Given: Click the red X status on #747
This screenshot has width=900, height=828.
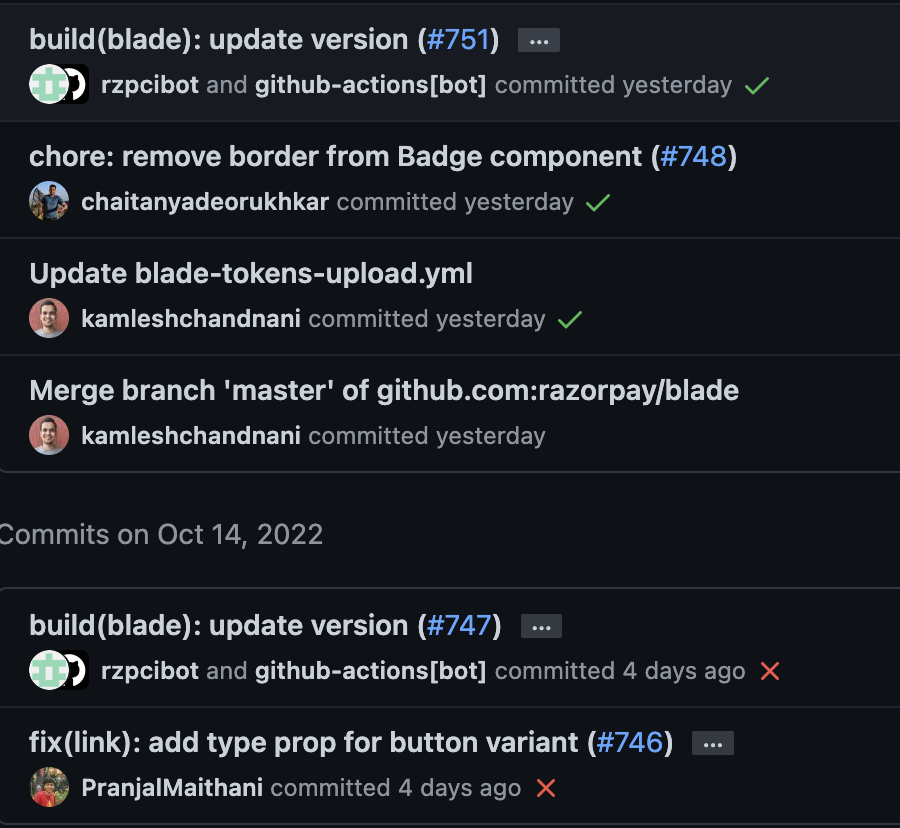Looking at the screenshot, I should coord(769,671).
